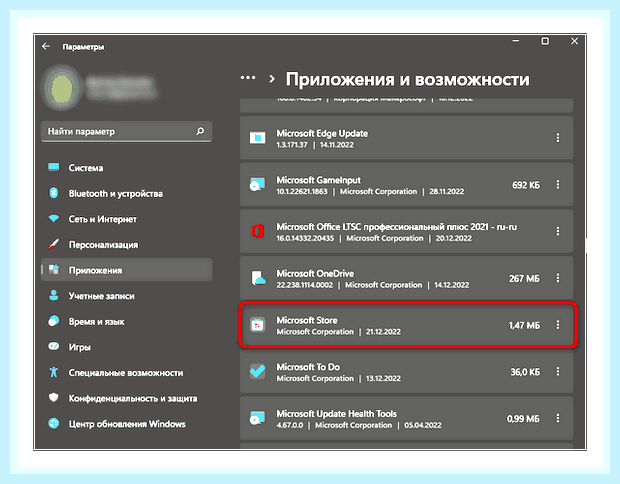Select Microsoft Update Health Tools name text
This screenshot has height=484, width=620.
click(x=336, y=413)
